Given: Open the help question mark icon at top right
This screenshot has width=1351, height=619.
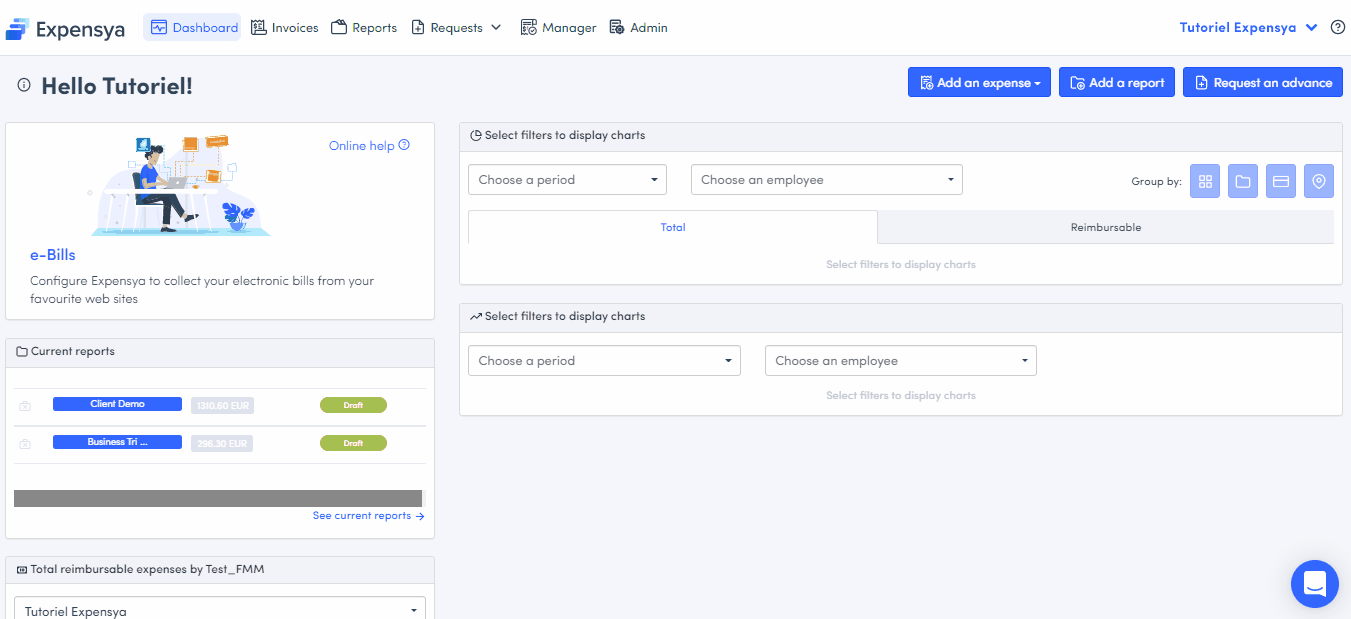Looking at the screenshot, I should (x=1337, y=28).
